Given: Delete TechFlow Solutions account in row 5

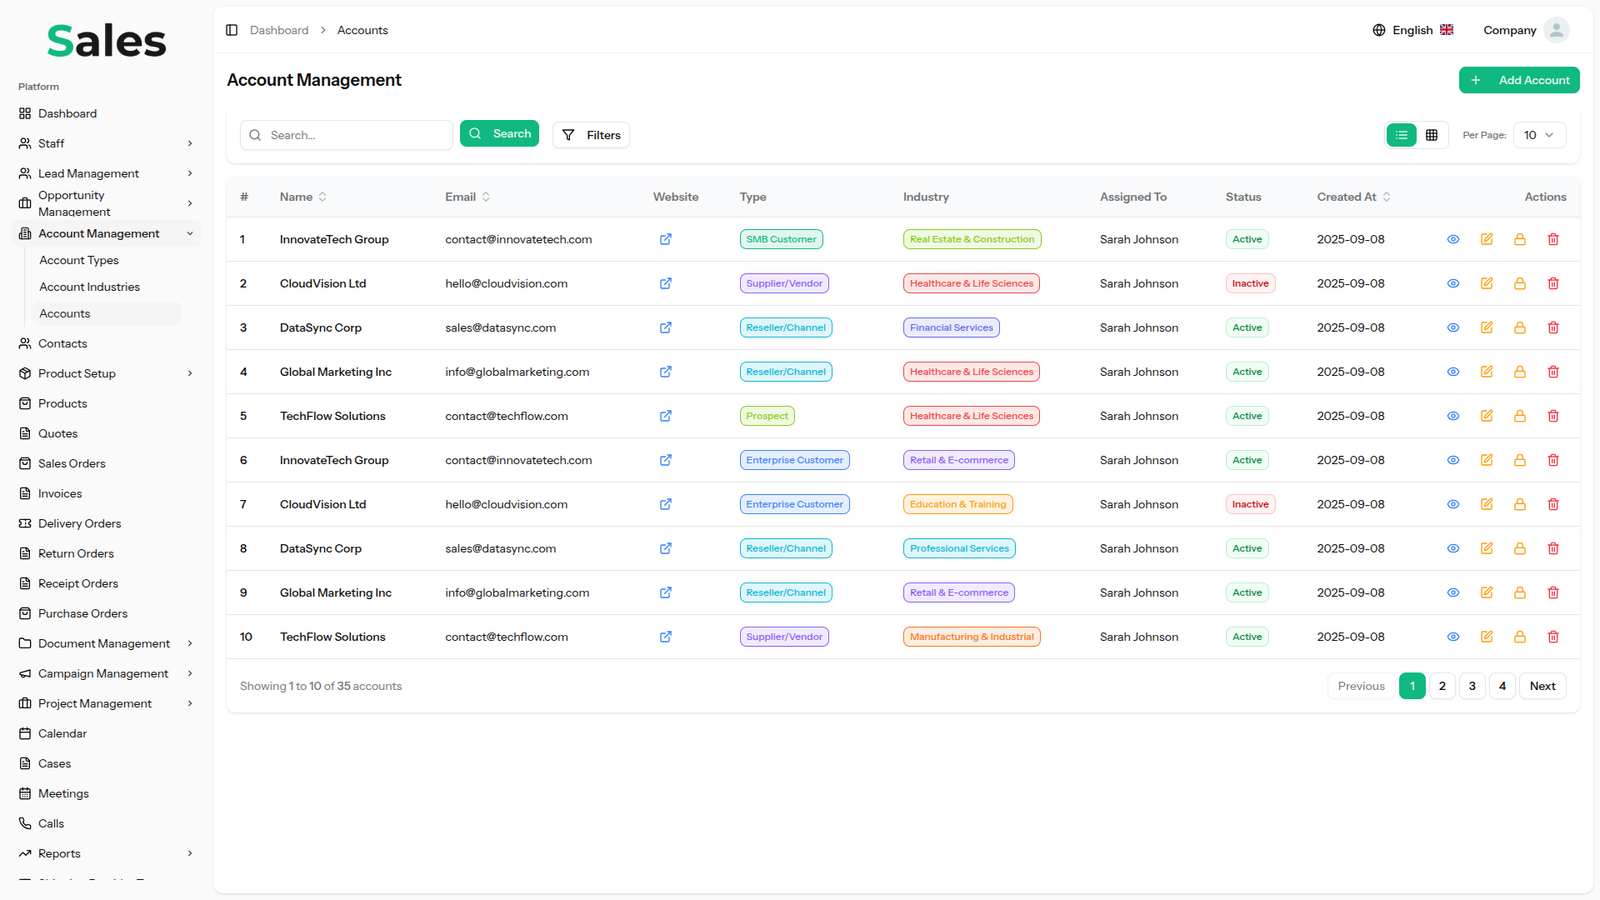Looking at the screenshot, I should click(x=1553, y=416).
